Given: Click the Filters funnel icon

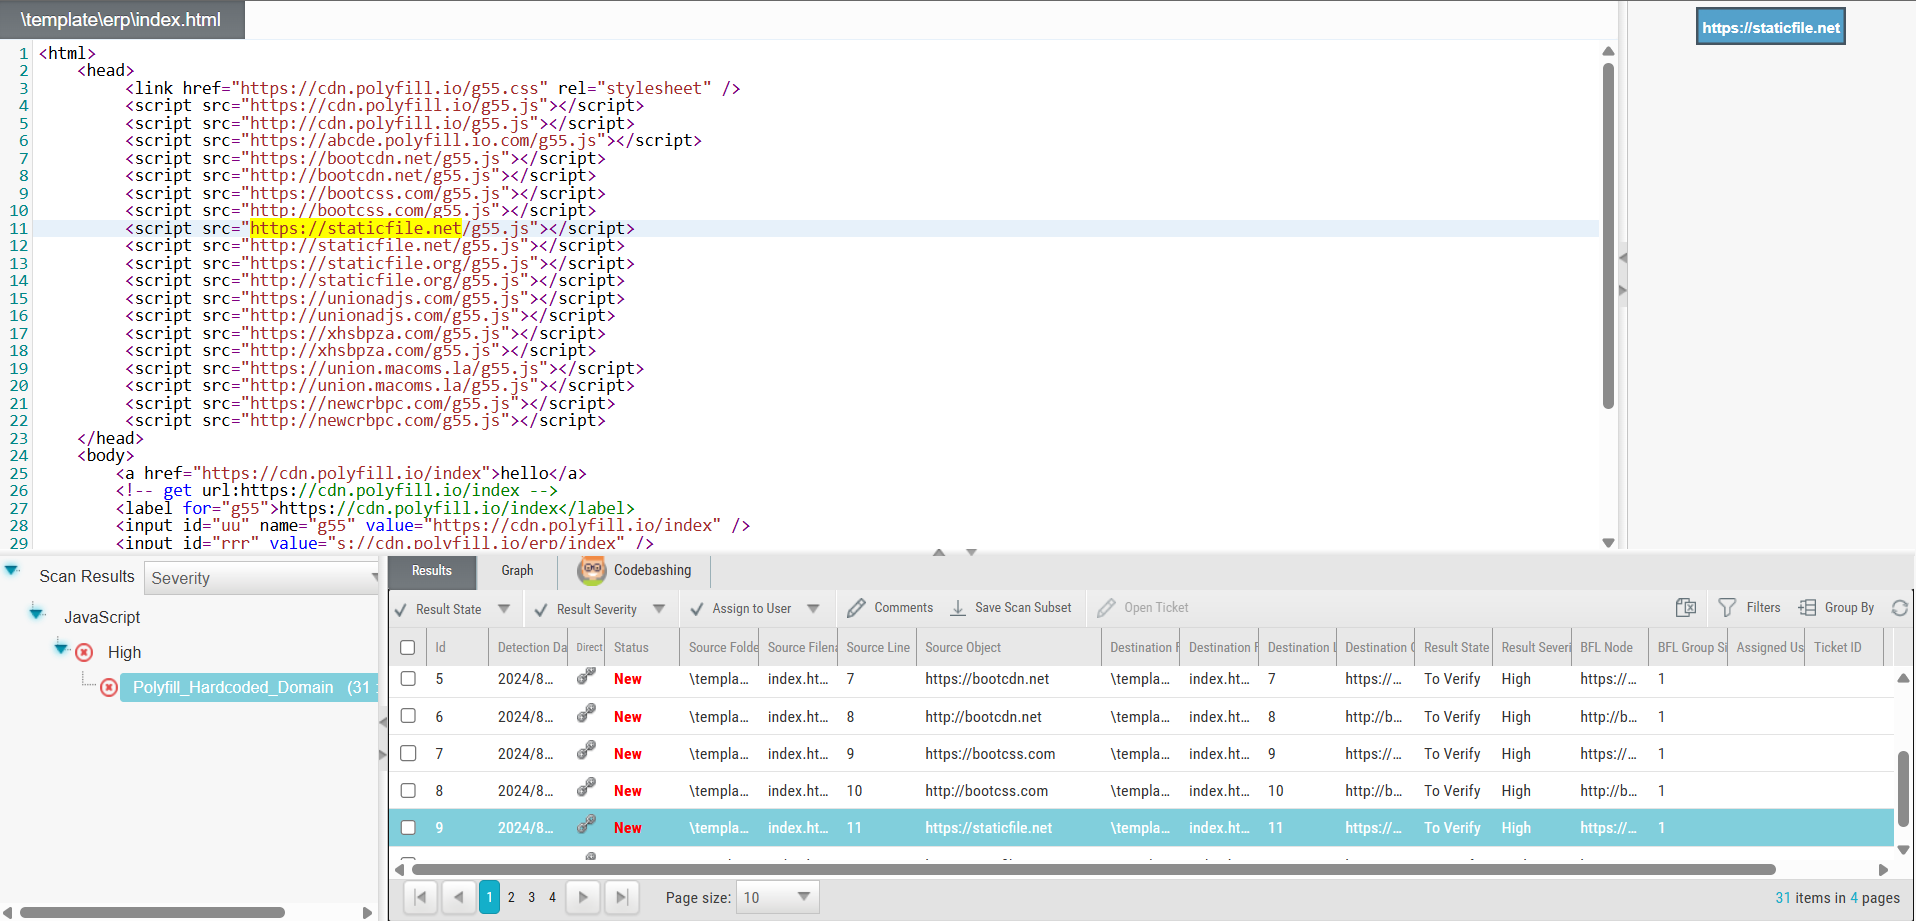Looking at the screenshot, I should [1727, 608].
